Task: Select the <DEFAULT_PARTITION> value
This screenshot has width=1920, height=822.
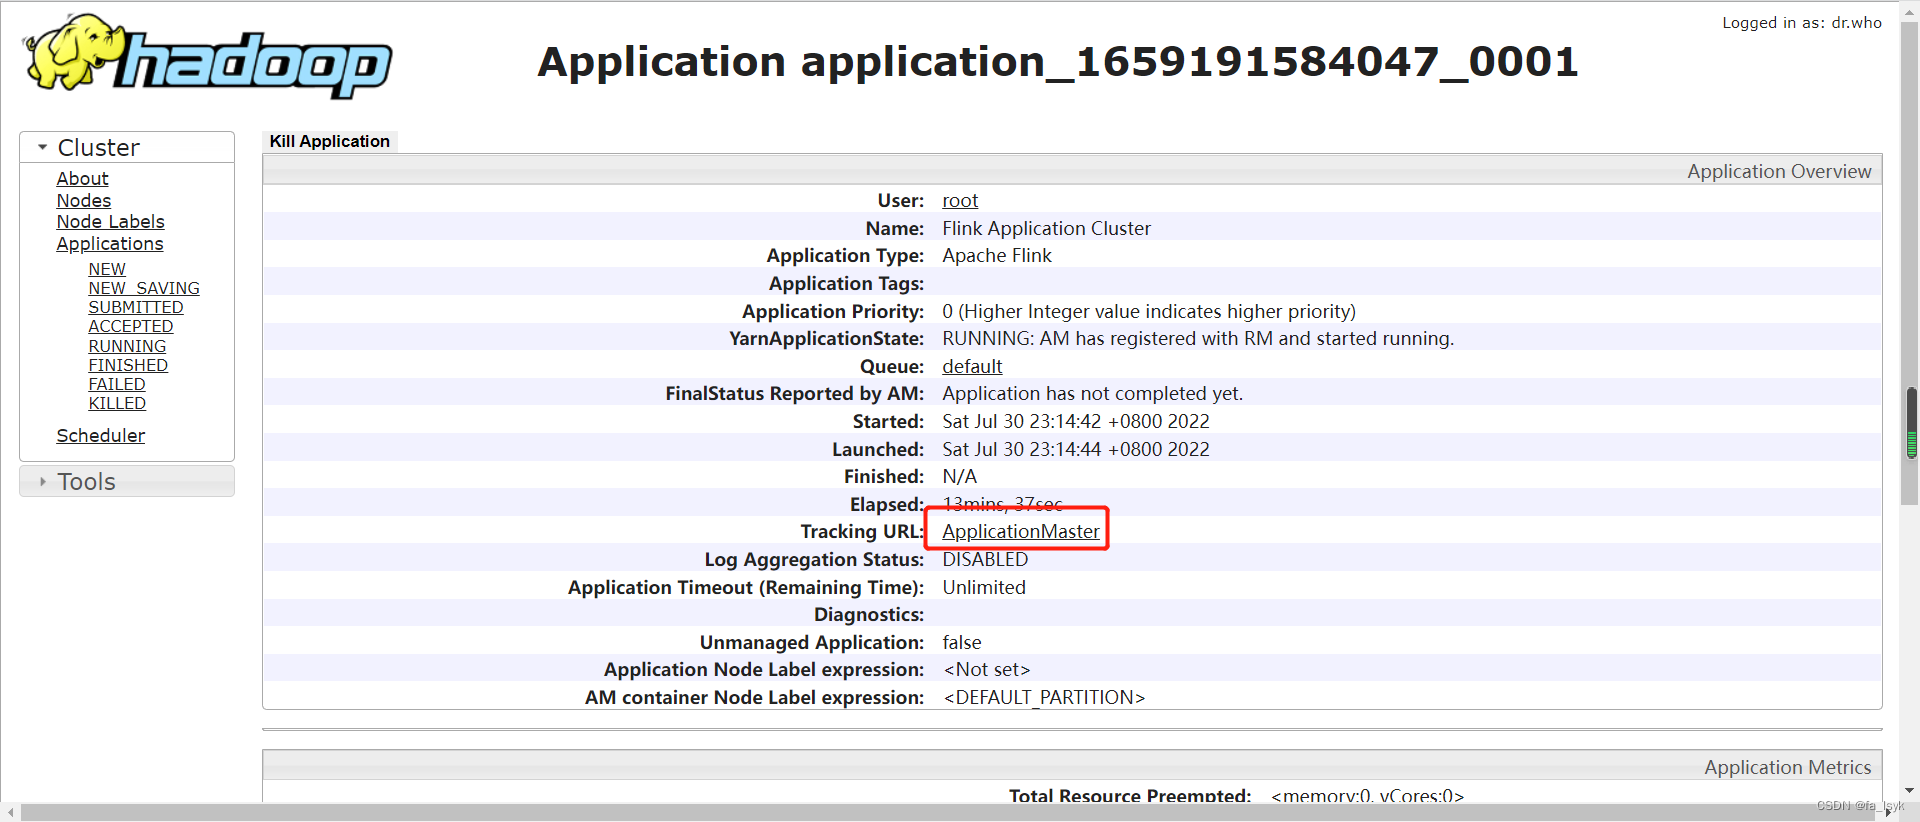Action: coord(1044,698)
